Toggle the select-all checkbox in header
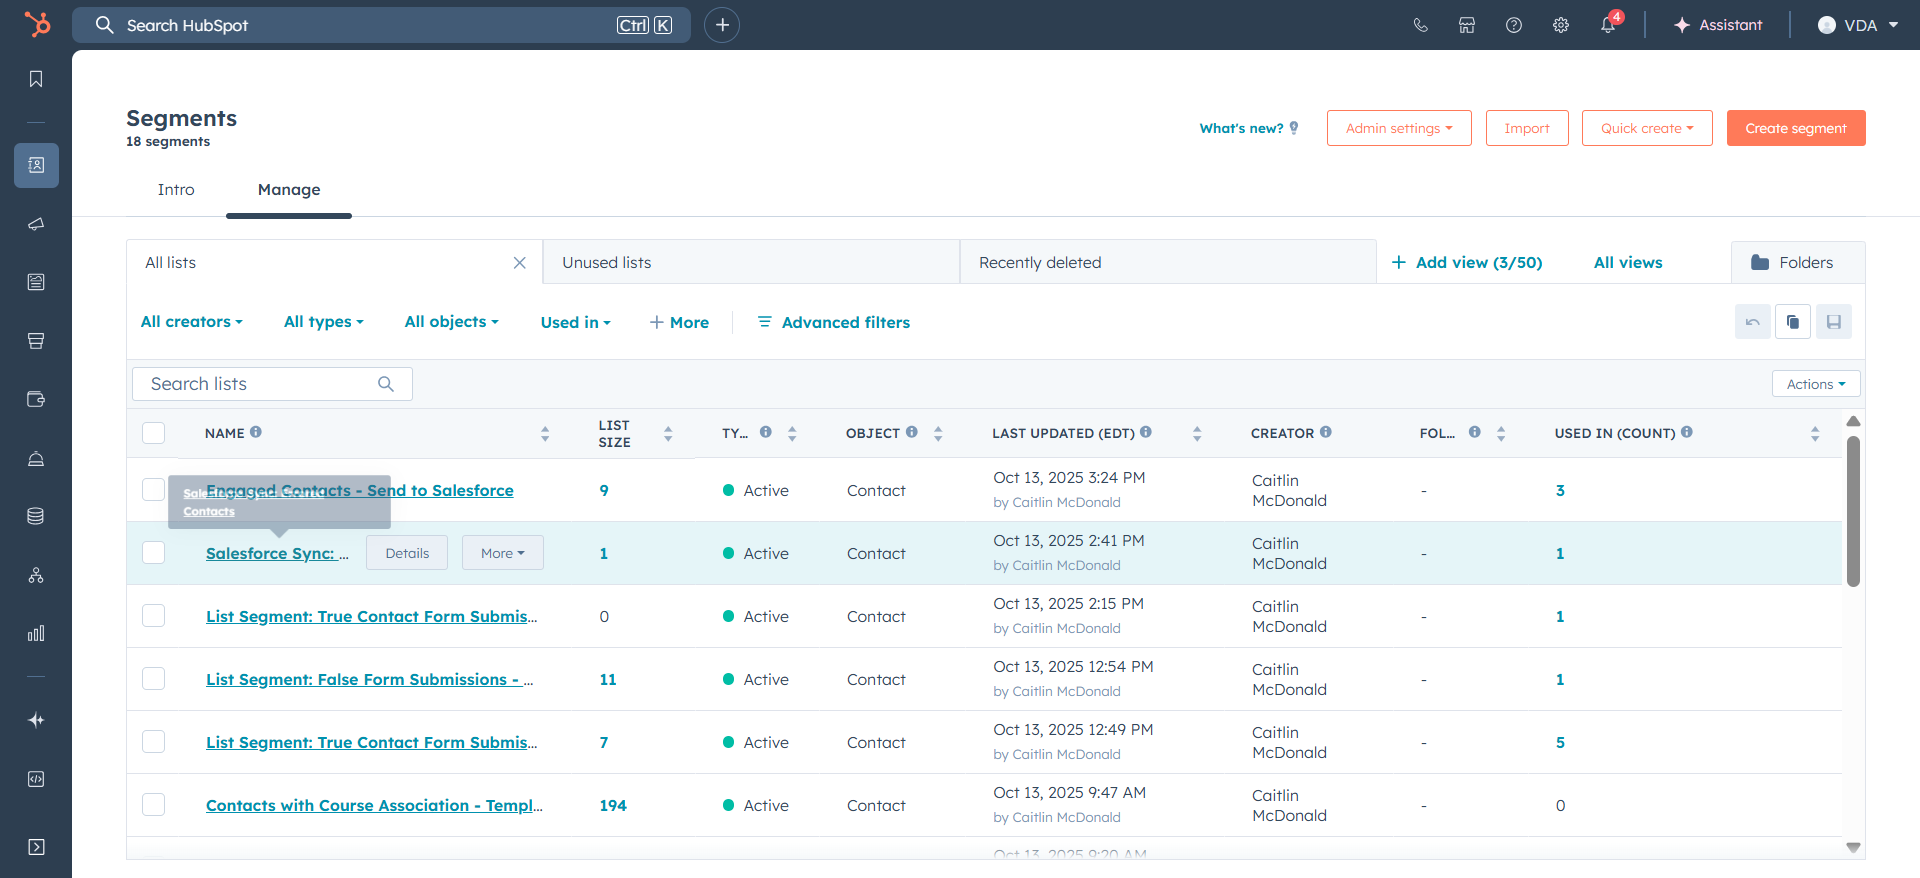Image resolution: width=1920 pixels, height=878 pixels. click(x=153, y=433)
